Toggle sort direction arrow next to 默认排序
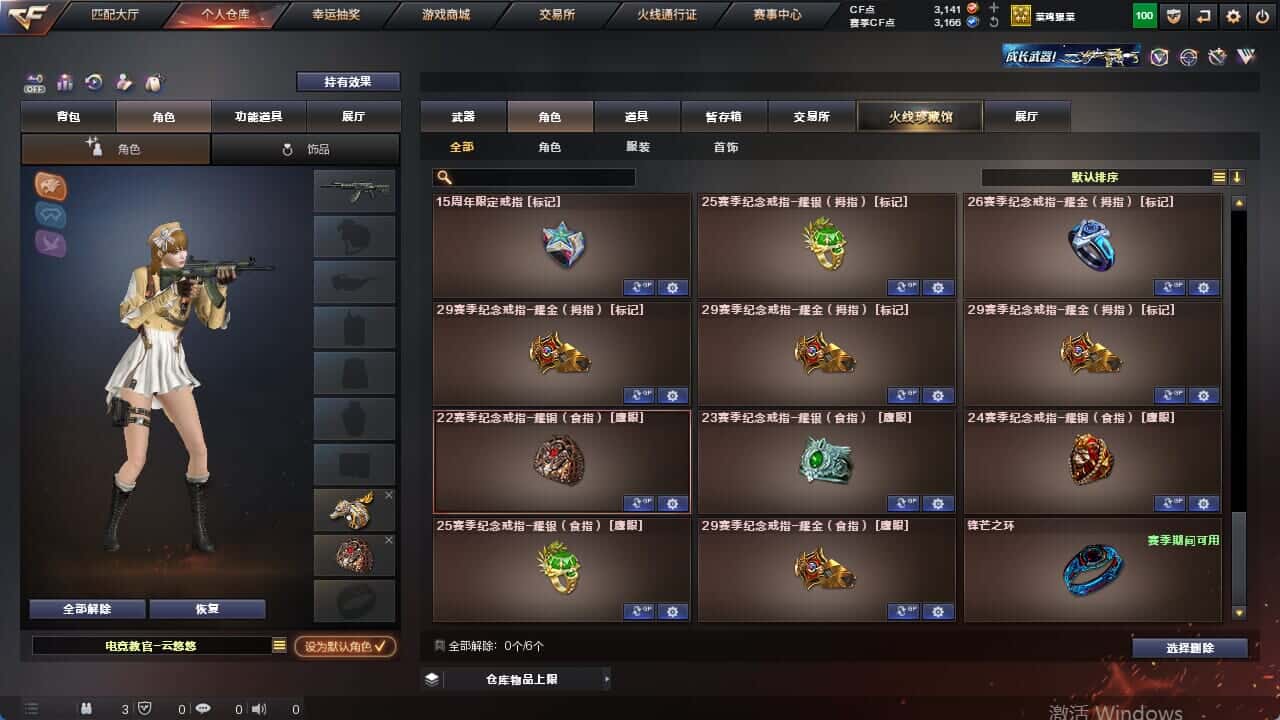 [x=1237, y=177]
